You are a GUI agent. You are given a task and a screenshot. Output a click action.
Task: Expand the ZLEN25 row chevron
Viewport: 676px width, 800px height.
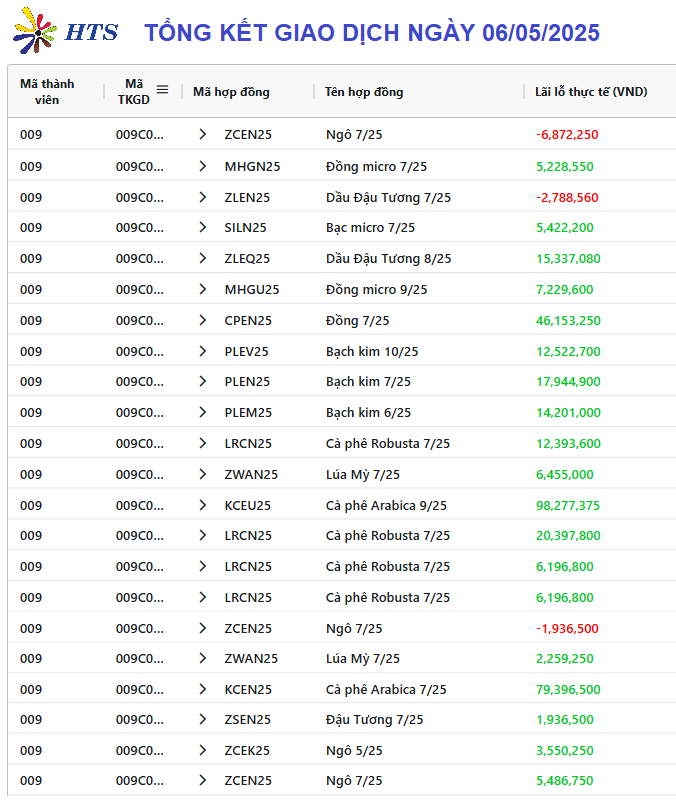203,197
